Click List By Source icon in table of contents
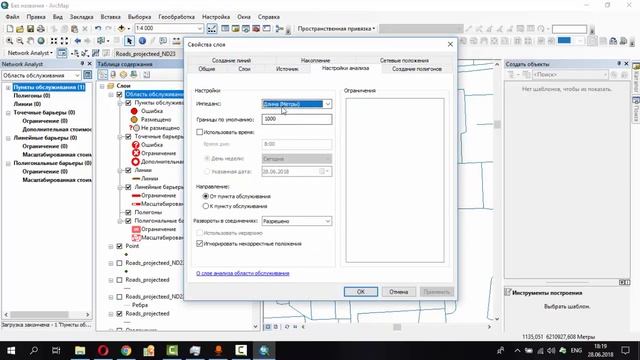The image size is (640, 360). [113, 75]
